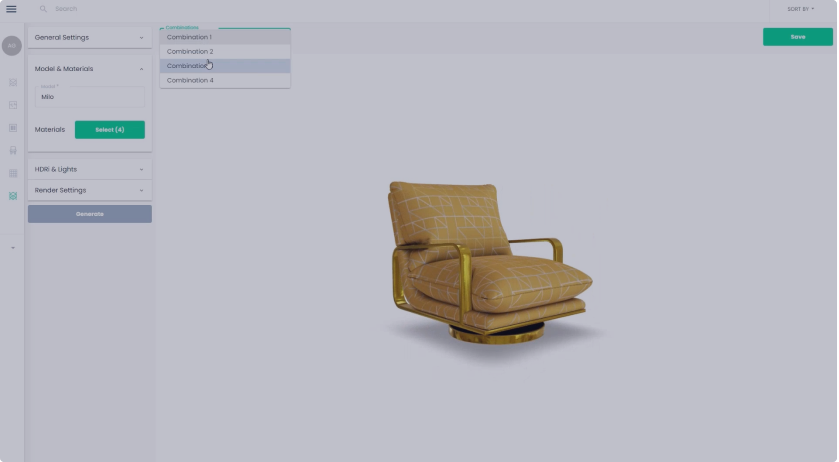The image size is (839, 462).
Task: Expand the HDRi & Lights section
Action: 89,169
